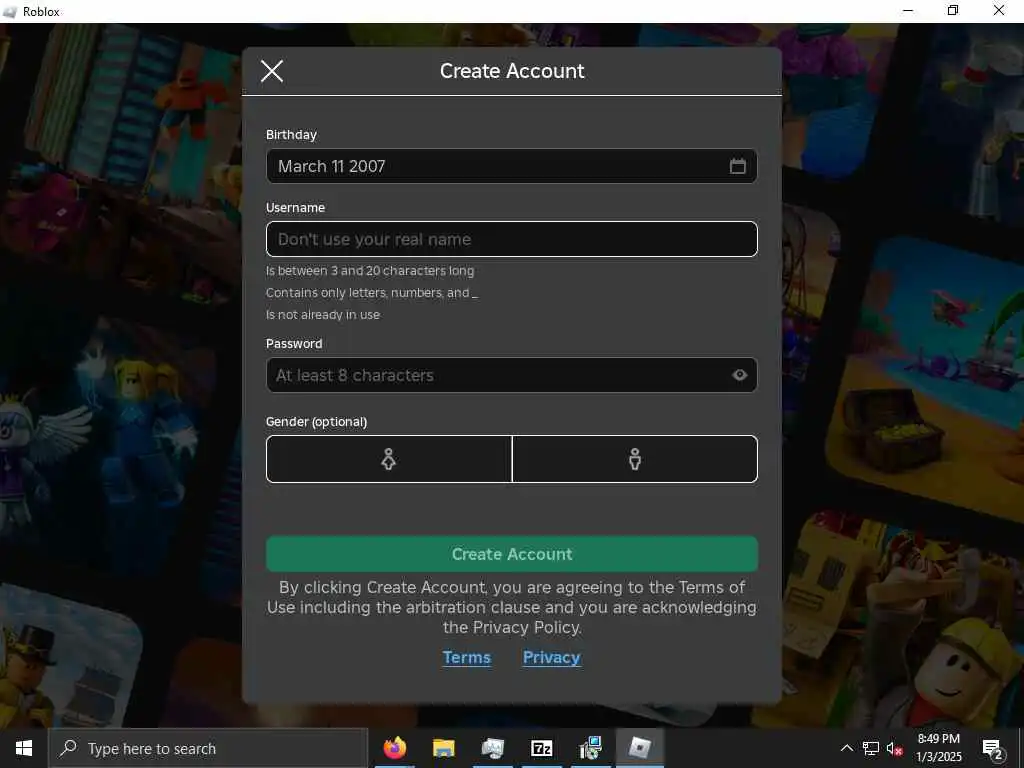Screen dimensions: 1024x768
Task: Click the "Gender (optional)" label
Action: click(316, 422)
